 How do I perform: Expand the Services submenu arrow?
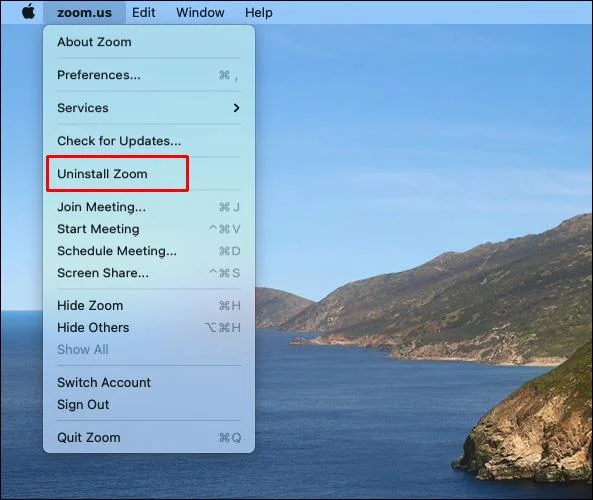236,108
